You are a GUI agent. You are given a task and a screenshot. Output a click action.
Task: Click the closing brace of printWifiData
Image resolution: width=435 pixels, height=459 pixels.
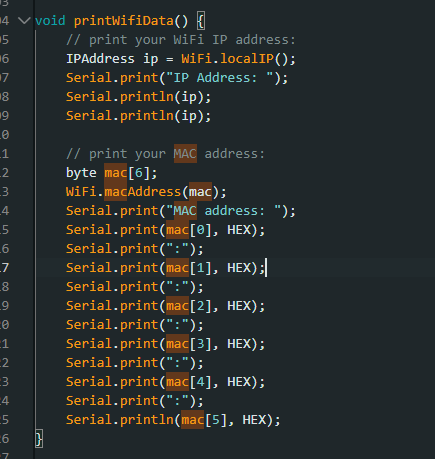(x=39, y=439)
